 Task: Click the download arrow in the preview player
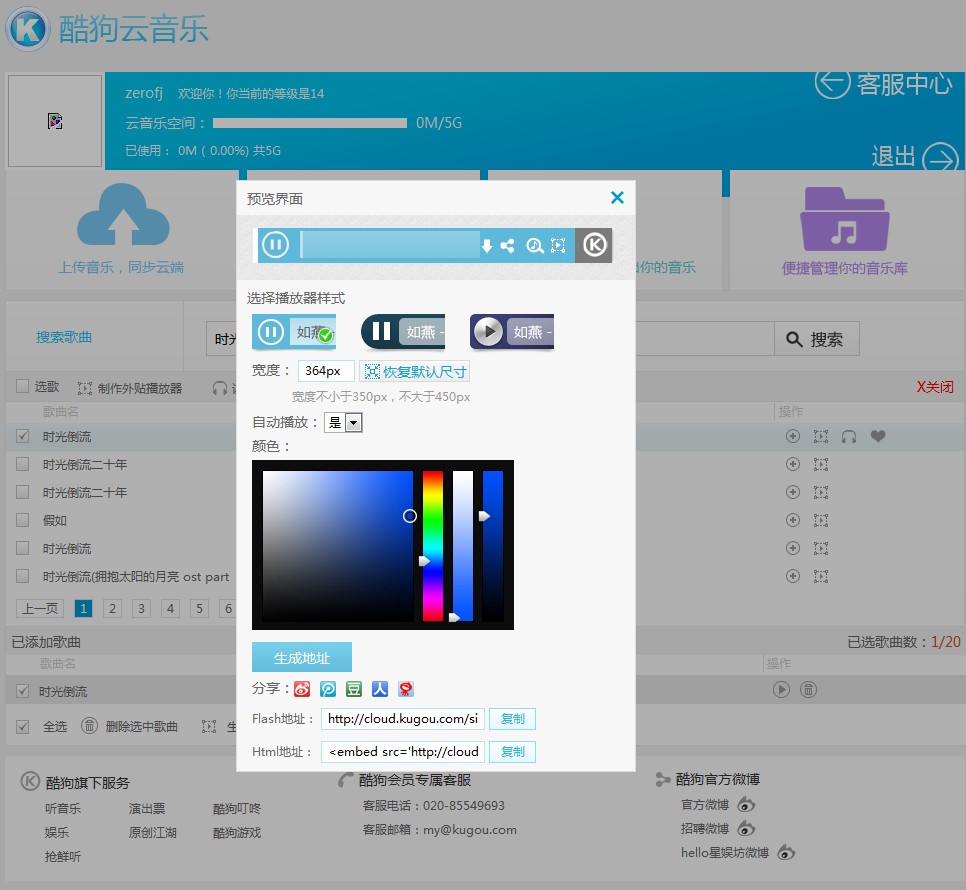click(487, 246)
